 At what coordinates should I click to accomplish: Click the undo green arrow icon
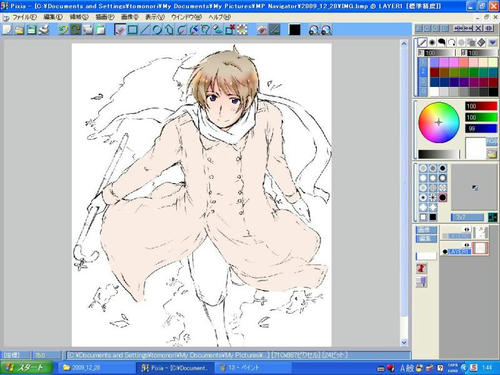click(63, 30)
